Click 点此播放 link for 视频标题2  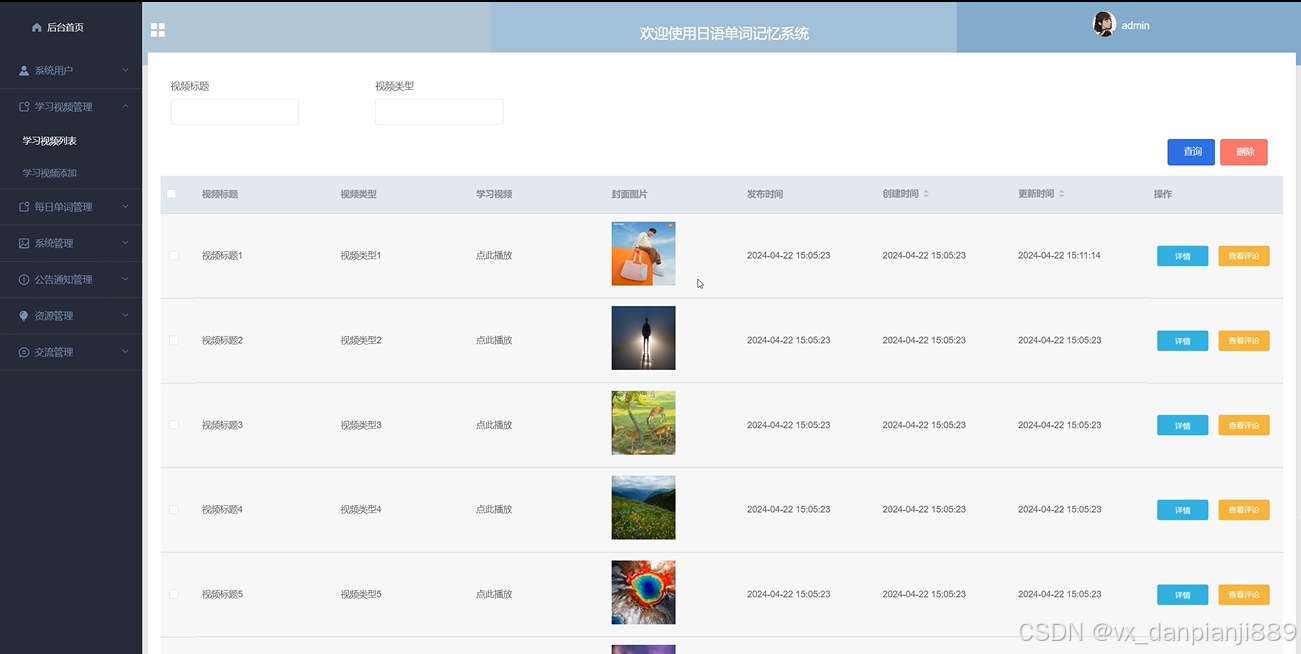pos(494,340)
